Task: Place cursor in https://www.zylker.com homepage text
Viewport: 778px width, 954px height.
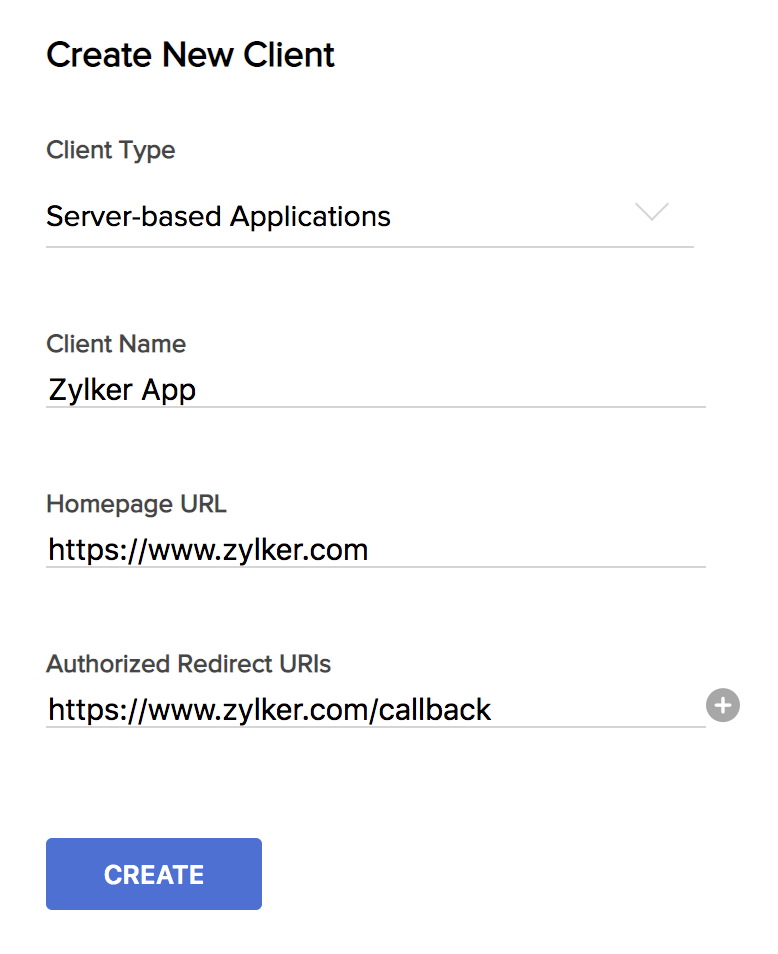Action: point(208,549)
